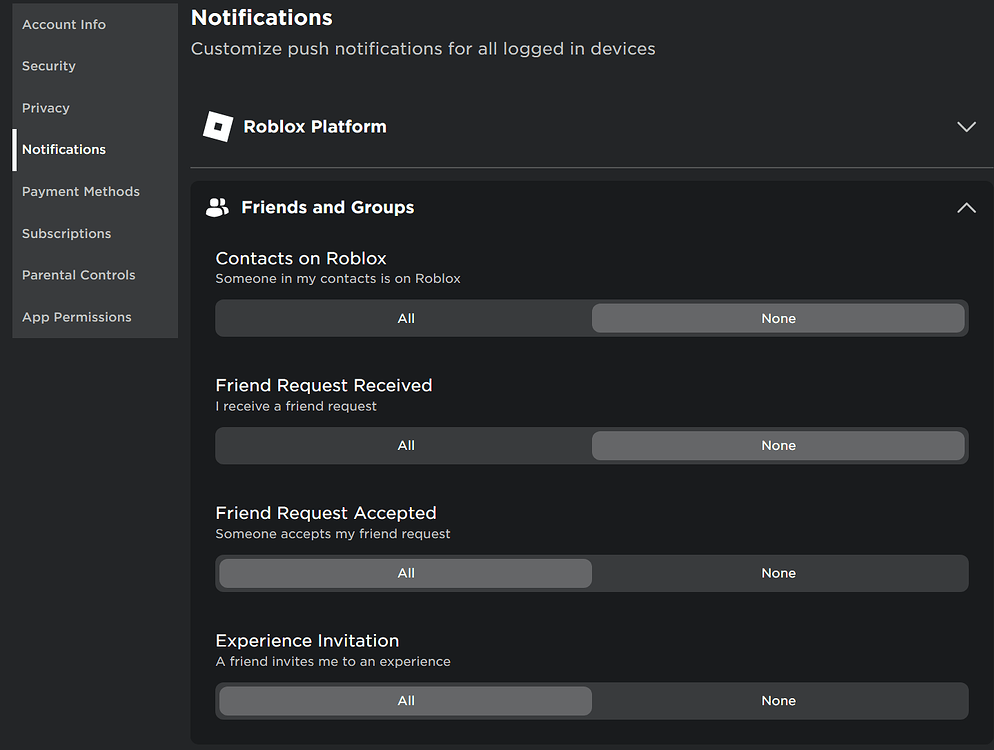This screenshot has height=750, width=994.
Task: Disable Friend Request Accepted notifications with None
Action: tap(778, 573)
